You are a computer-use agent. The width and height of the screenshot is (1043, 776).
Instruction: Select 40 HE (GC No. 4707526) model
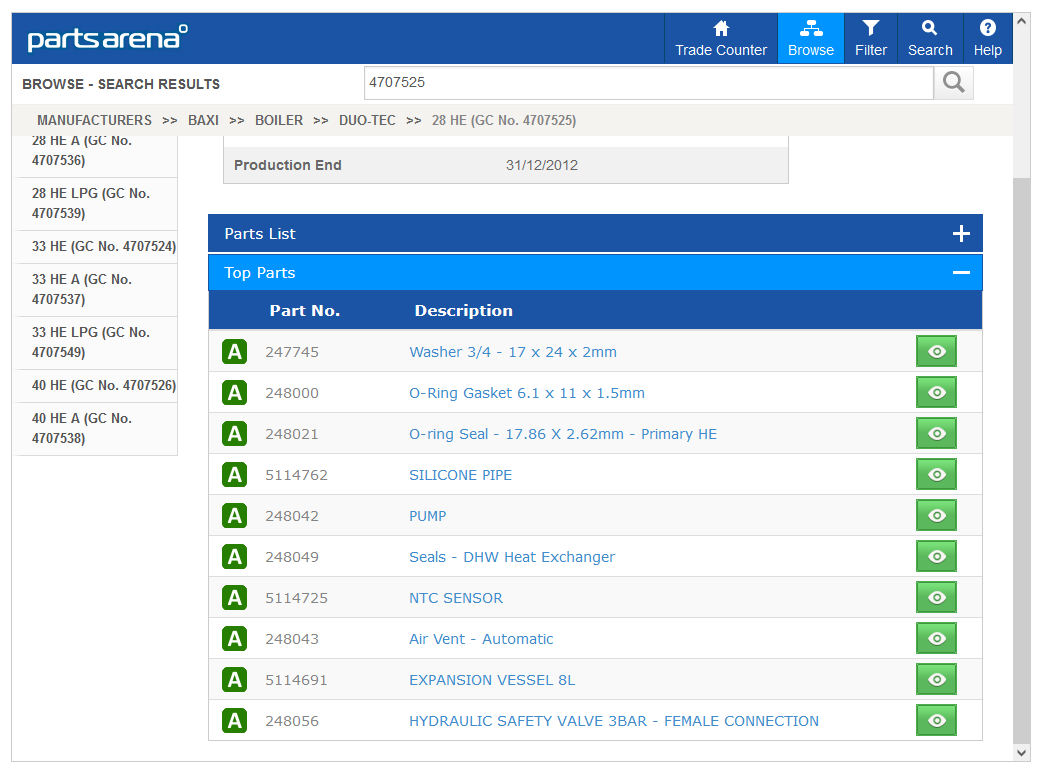(96, 386)
